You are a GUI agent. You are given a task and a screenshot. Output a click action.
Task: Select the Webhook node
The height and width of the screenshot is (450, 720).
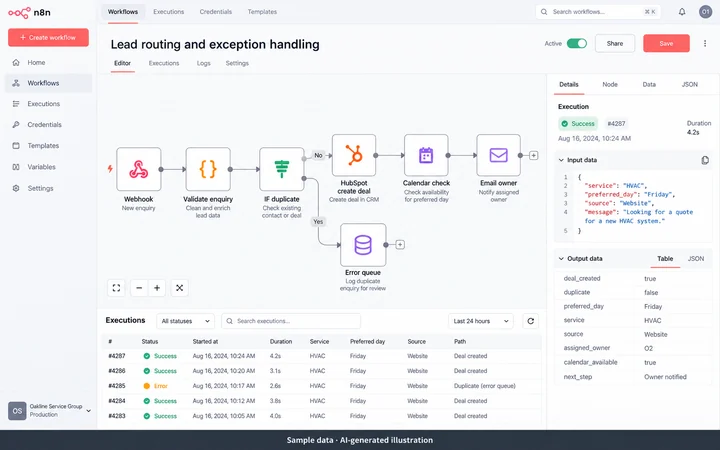point(139,169)
